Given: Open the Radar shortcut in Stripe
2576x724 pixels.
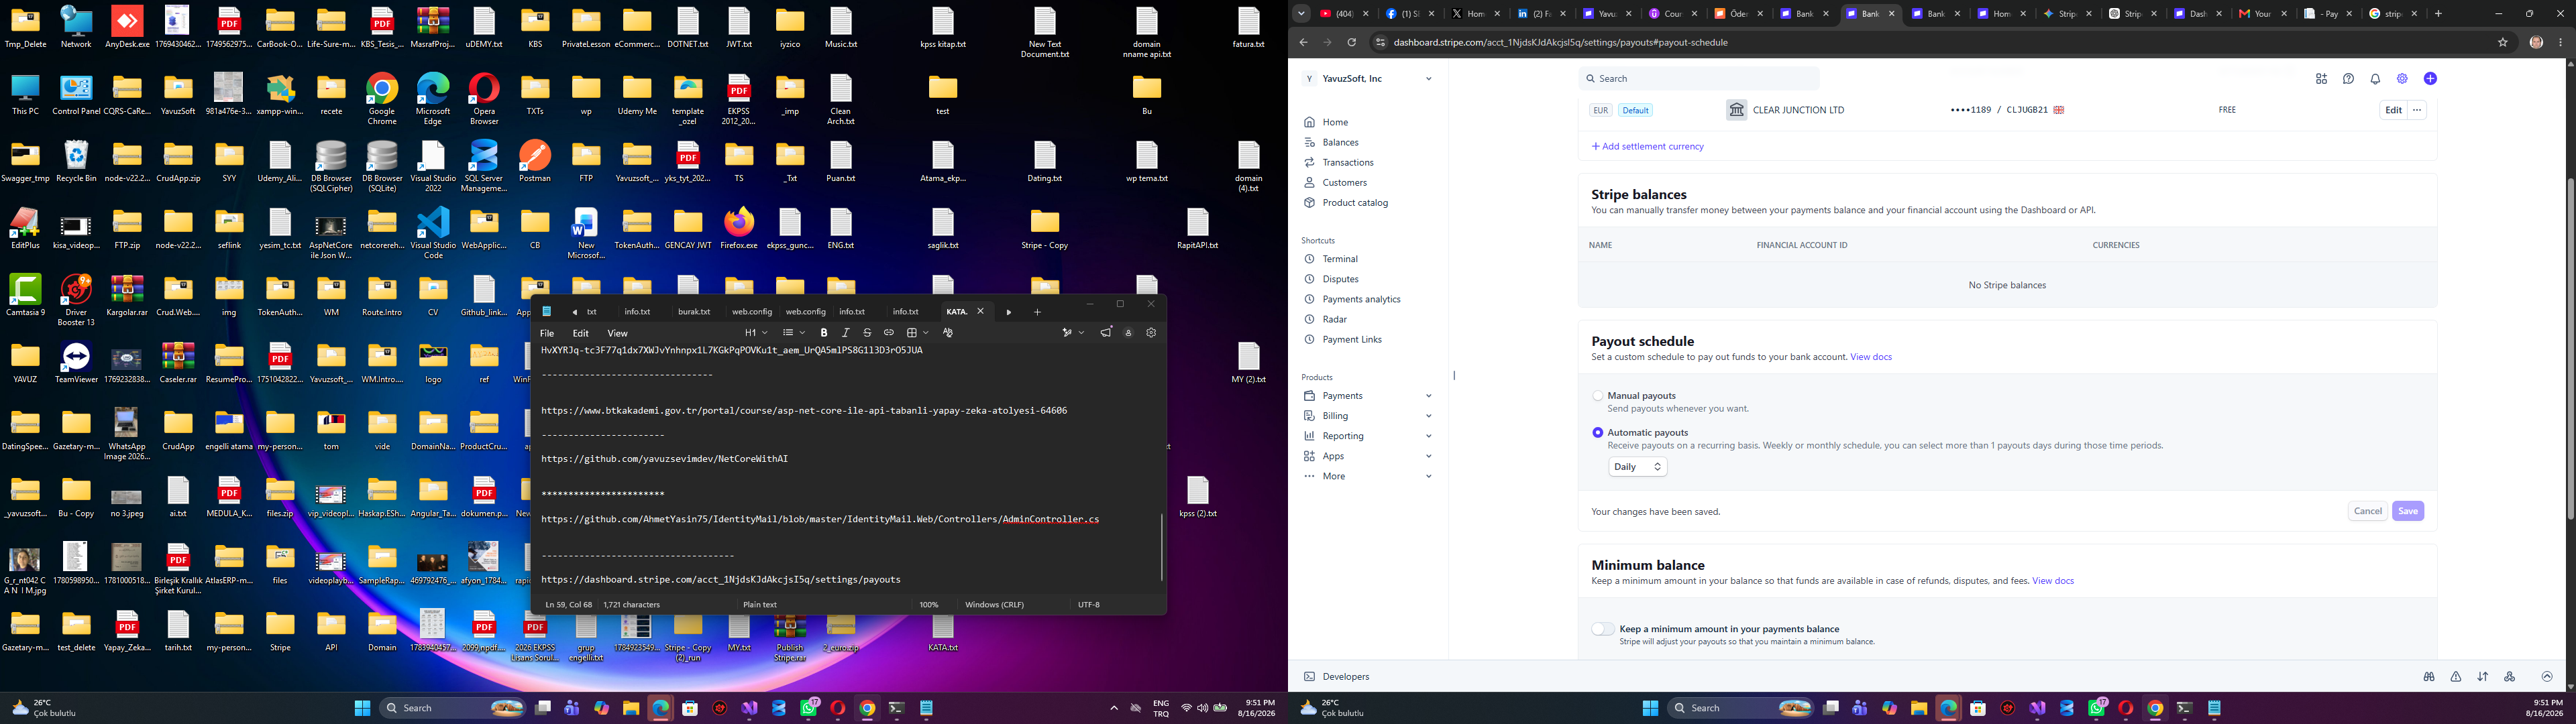Looking at the screenshot, I should [1326, 319].
